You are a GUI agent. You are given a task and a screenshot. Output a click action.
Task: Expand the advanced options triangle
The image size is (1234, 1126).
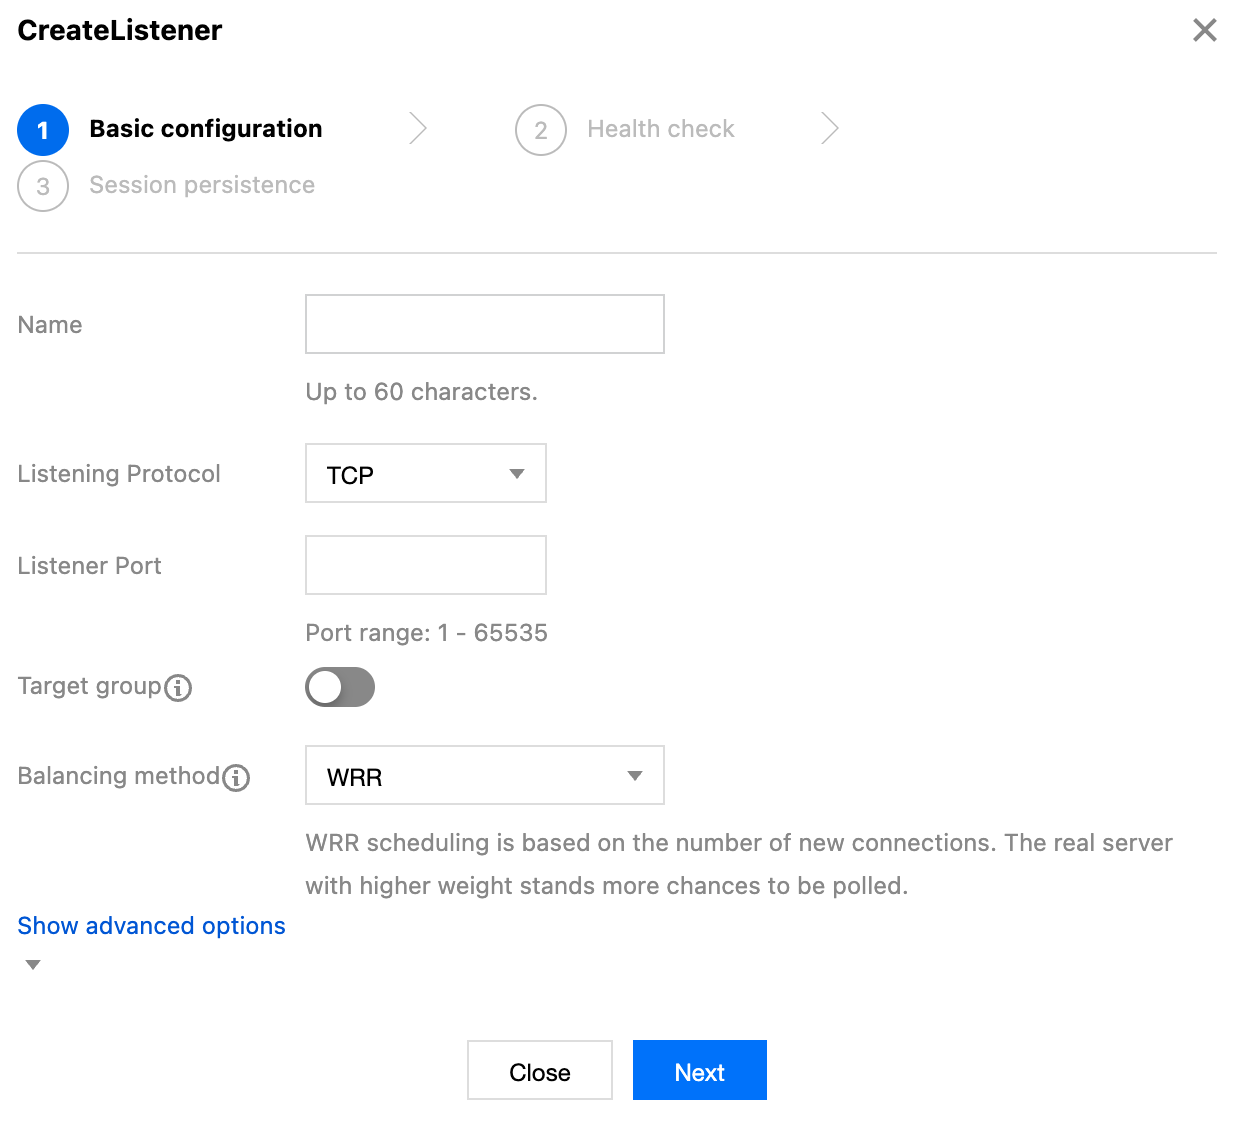coord(33,965)
